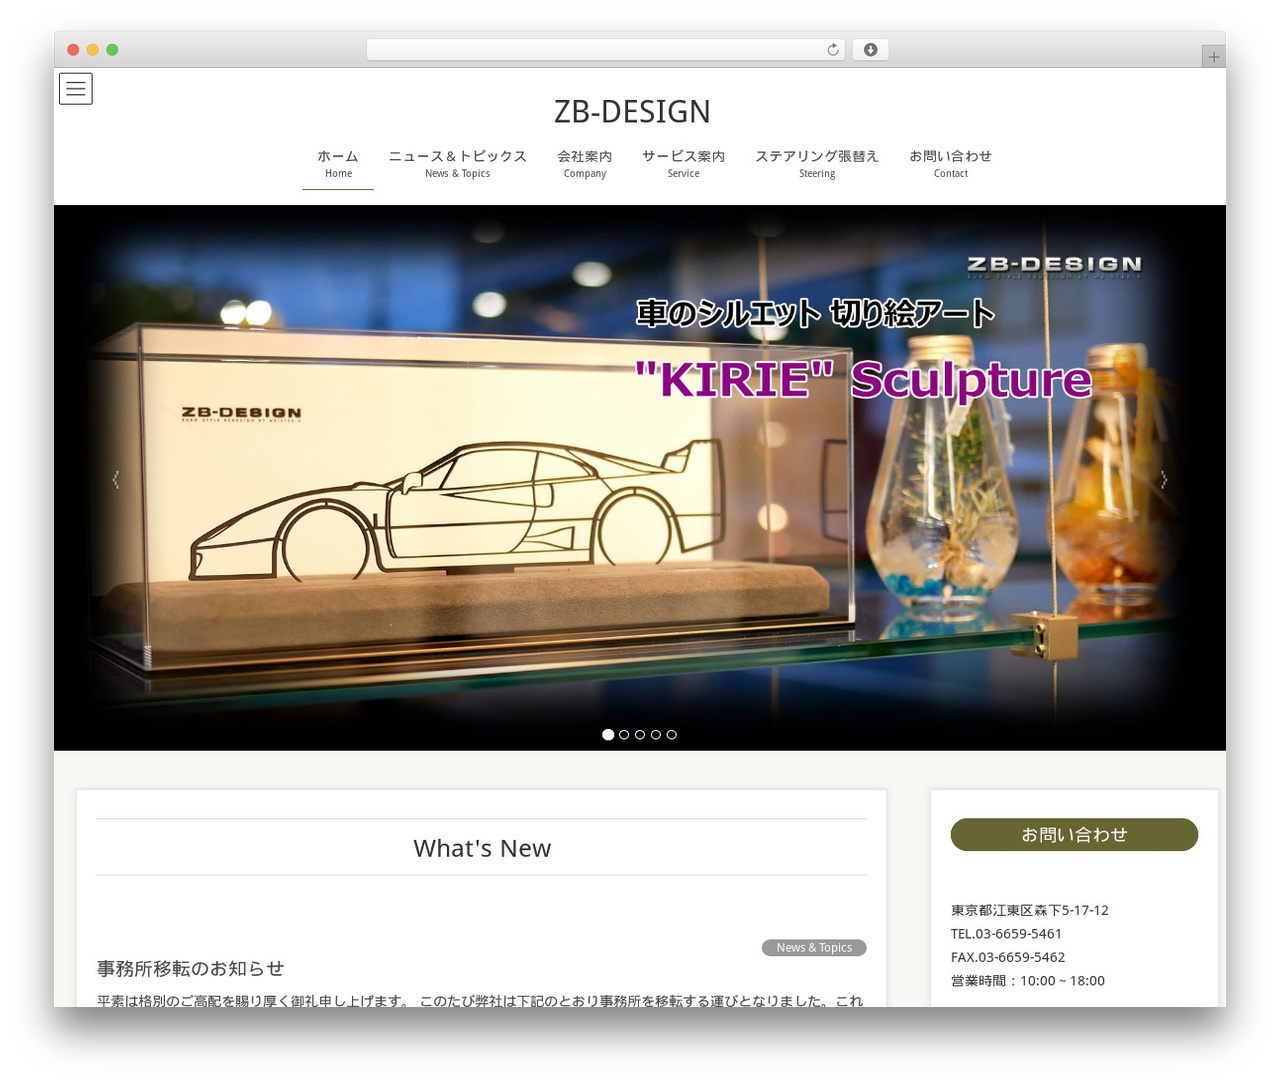Go to previous slide arrow
1280x1084 pixels.
coord(116,480)
